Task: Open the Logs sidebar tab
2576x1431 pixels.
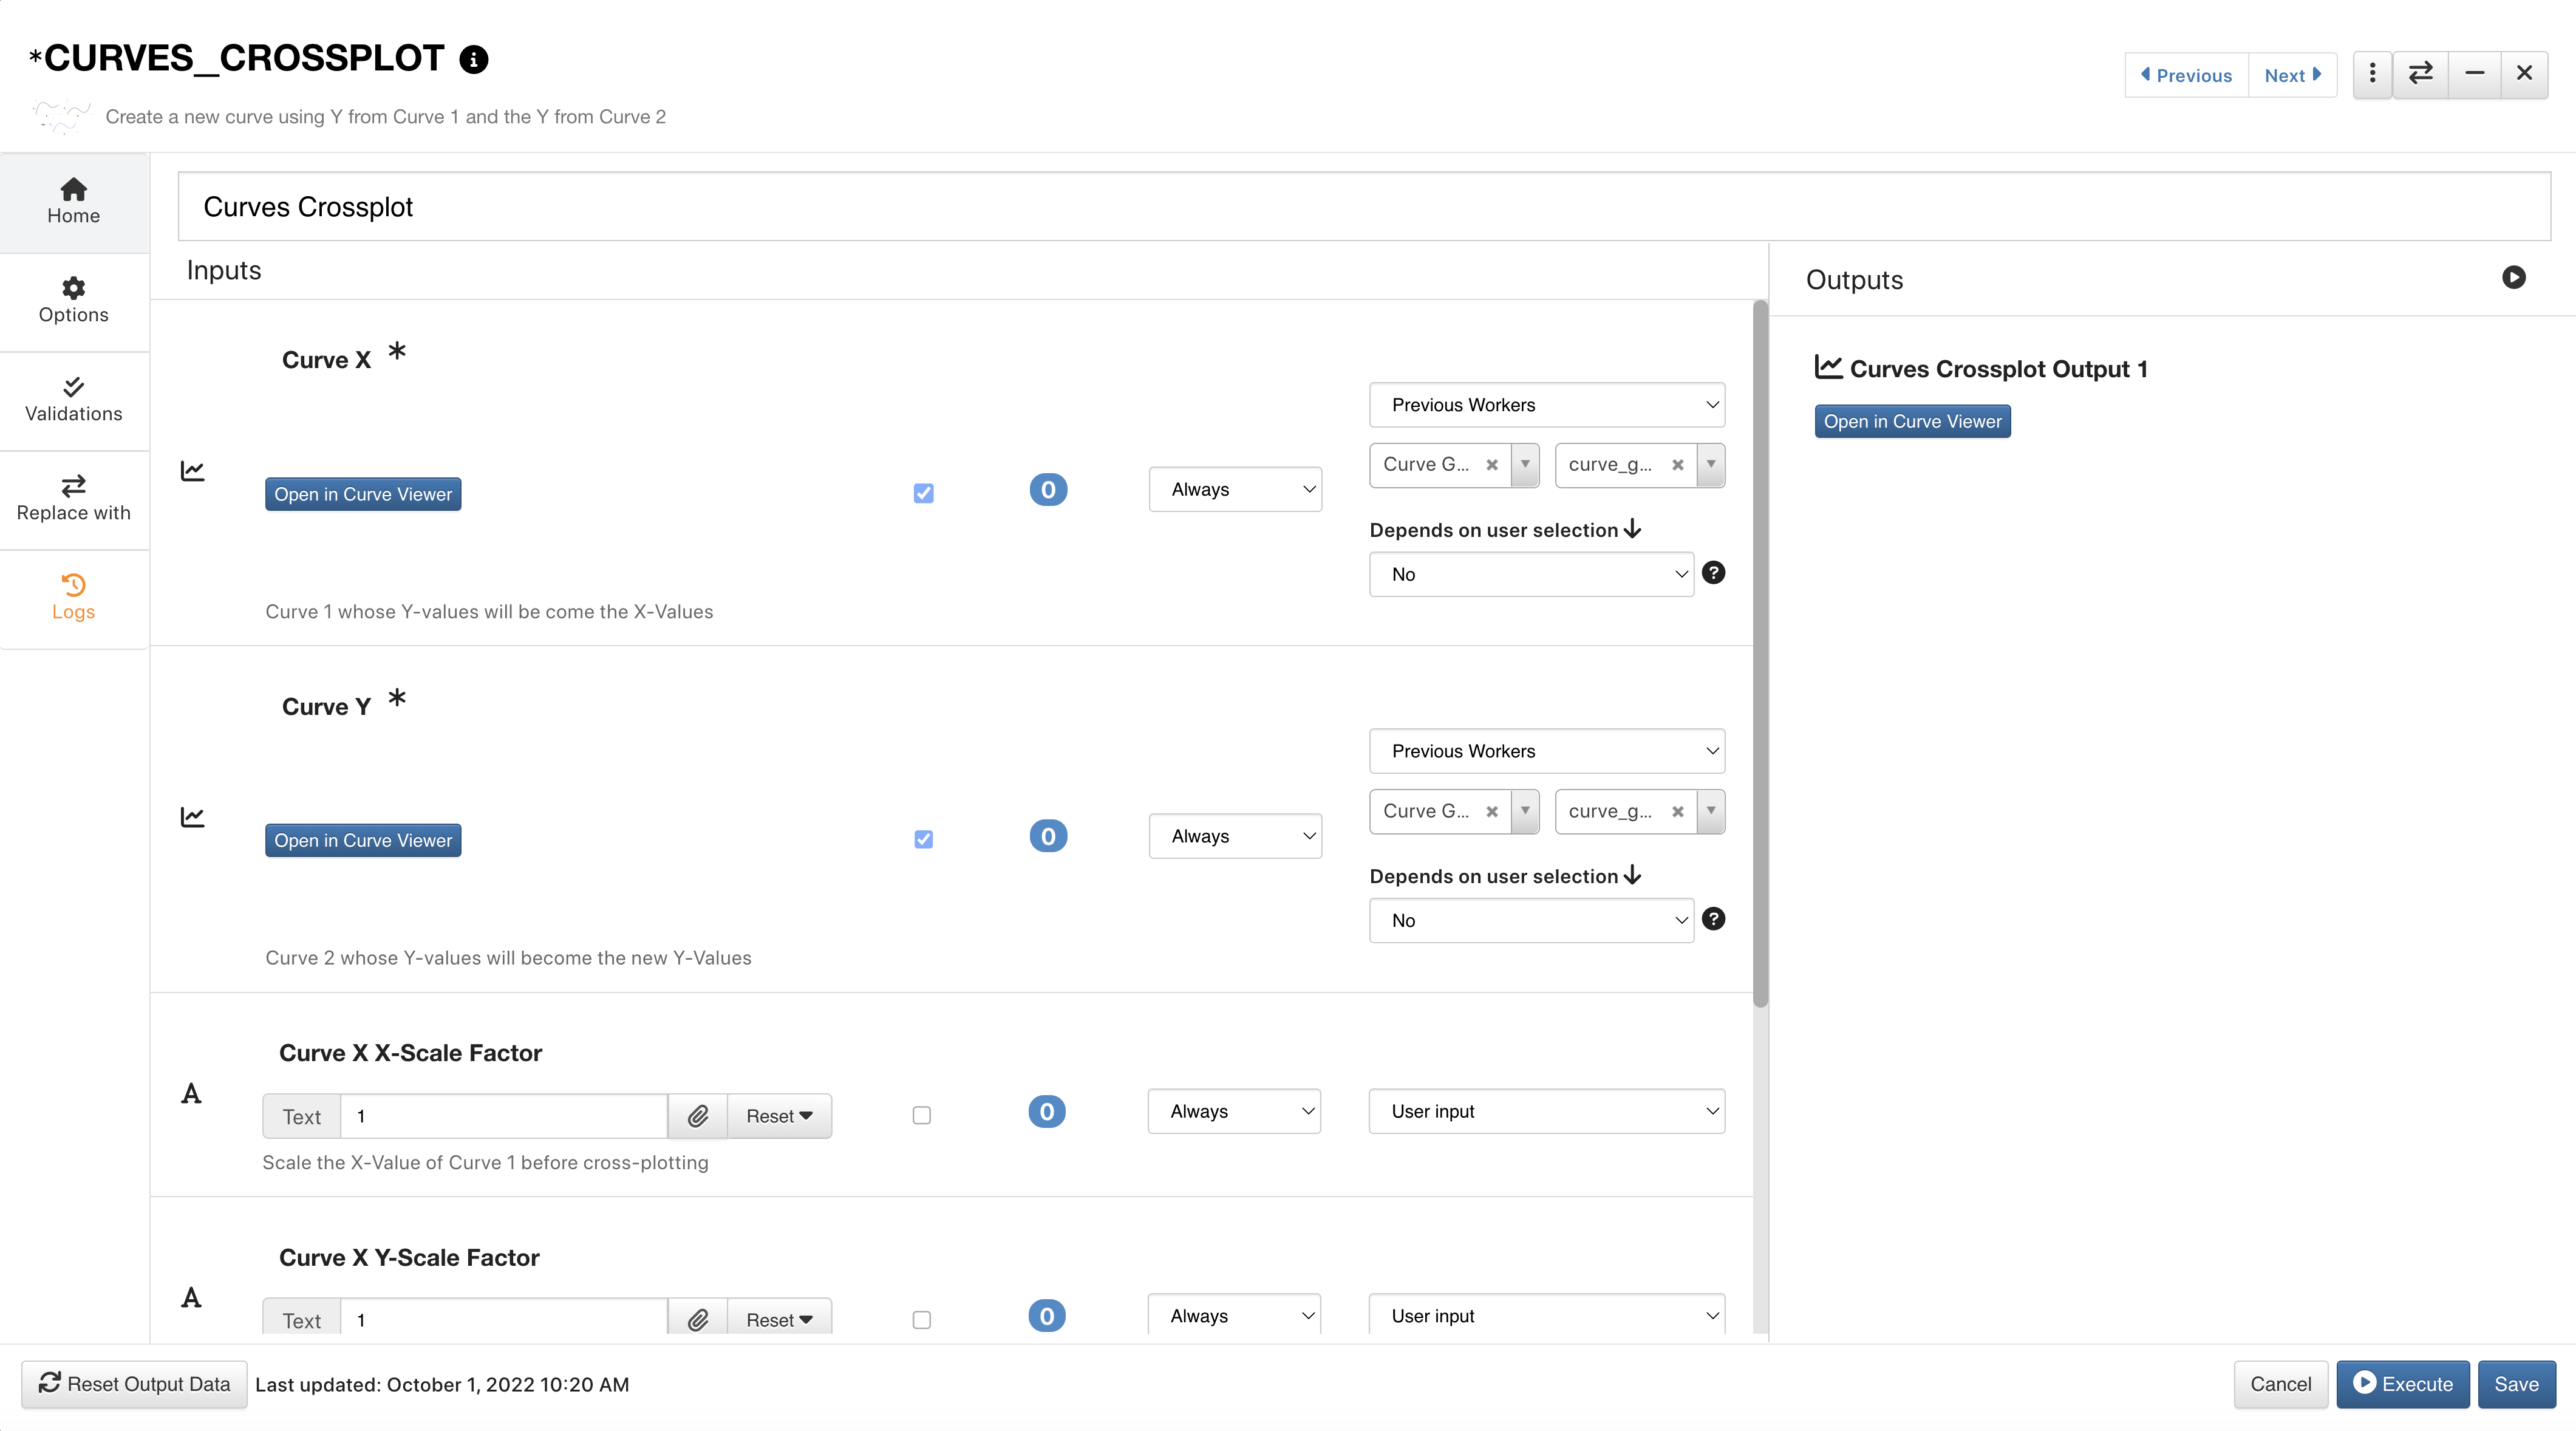Action: [x=74, y=598]
